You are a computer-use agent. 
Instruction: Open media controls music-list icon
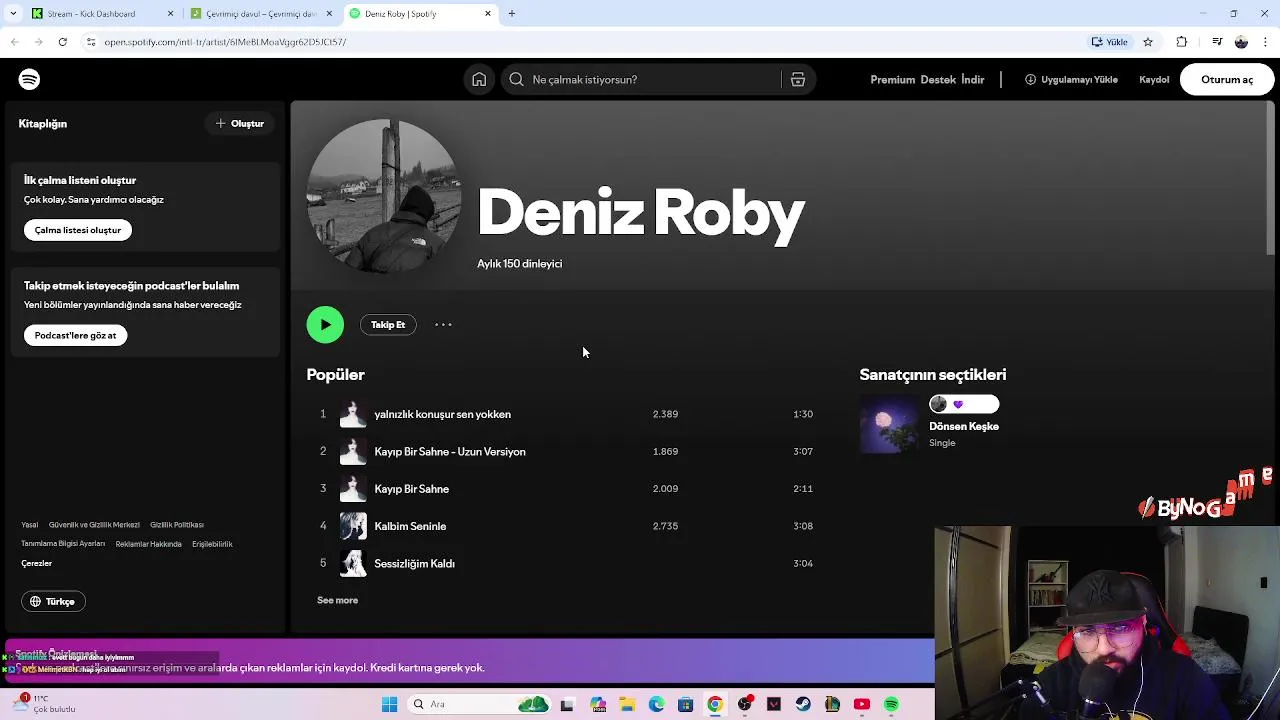click(1217, 42)
